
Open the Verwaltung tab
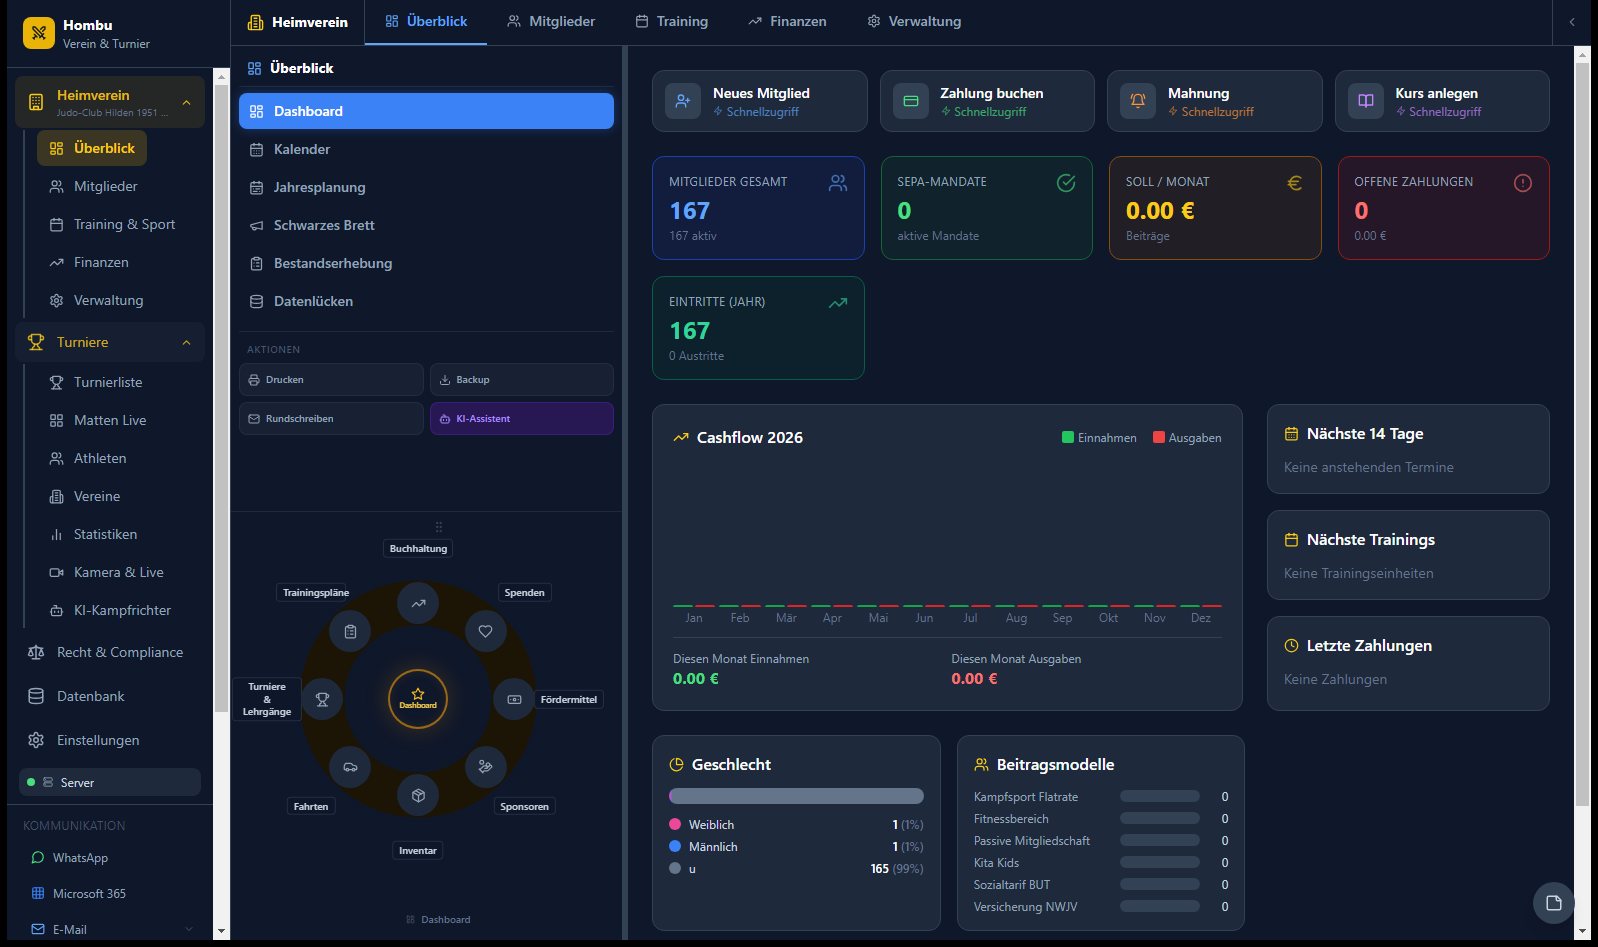914,22
